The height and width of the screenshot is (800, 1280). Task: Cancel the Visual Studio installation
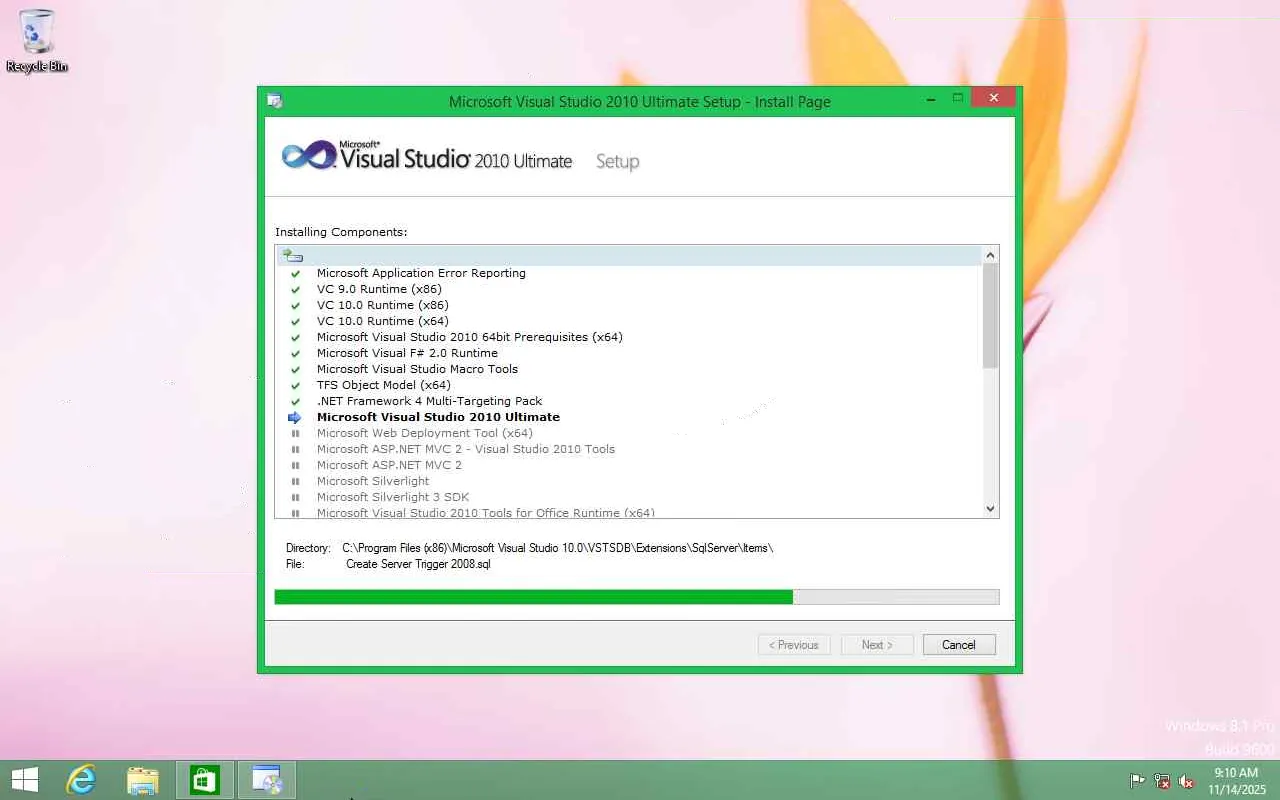pyautogui.click(x=959, y=645)
